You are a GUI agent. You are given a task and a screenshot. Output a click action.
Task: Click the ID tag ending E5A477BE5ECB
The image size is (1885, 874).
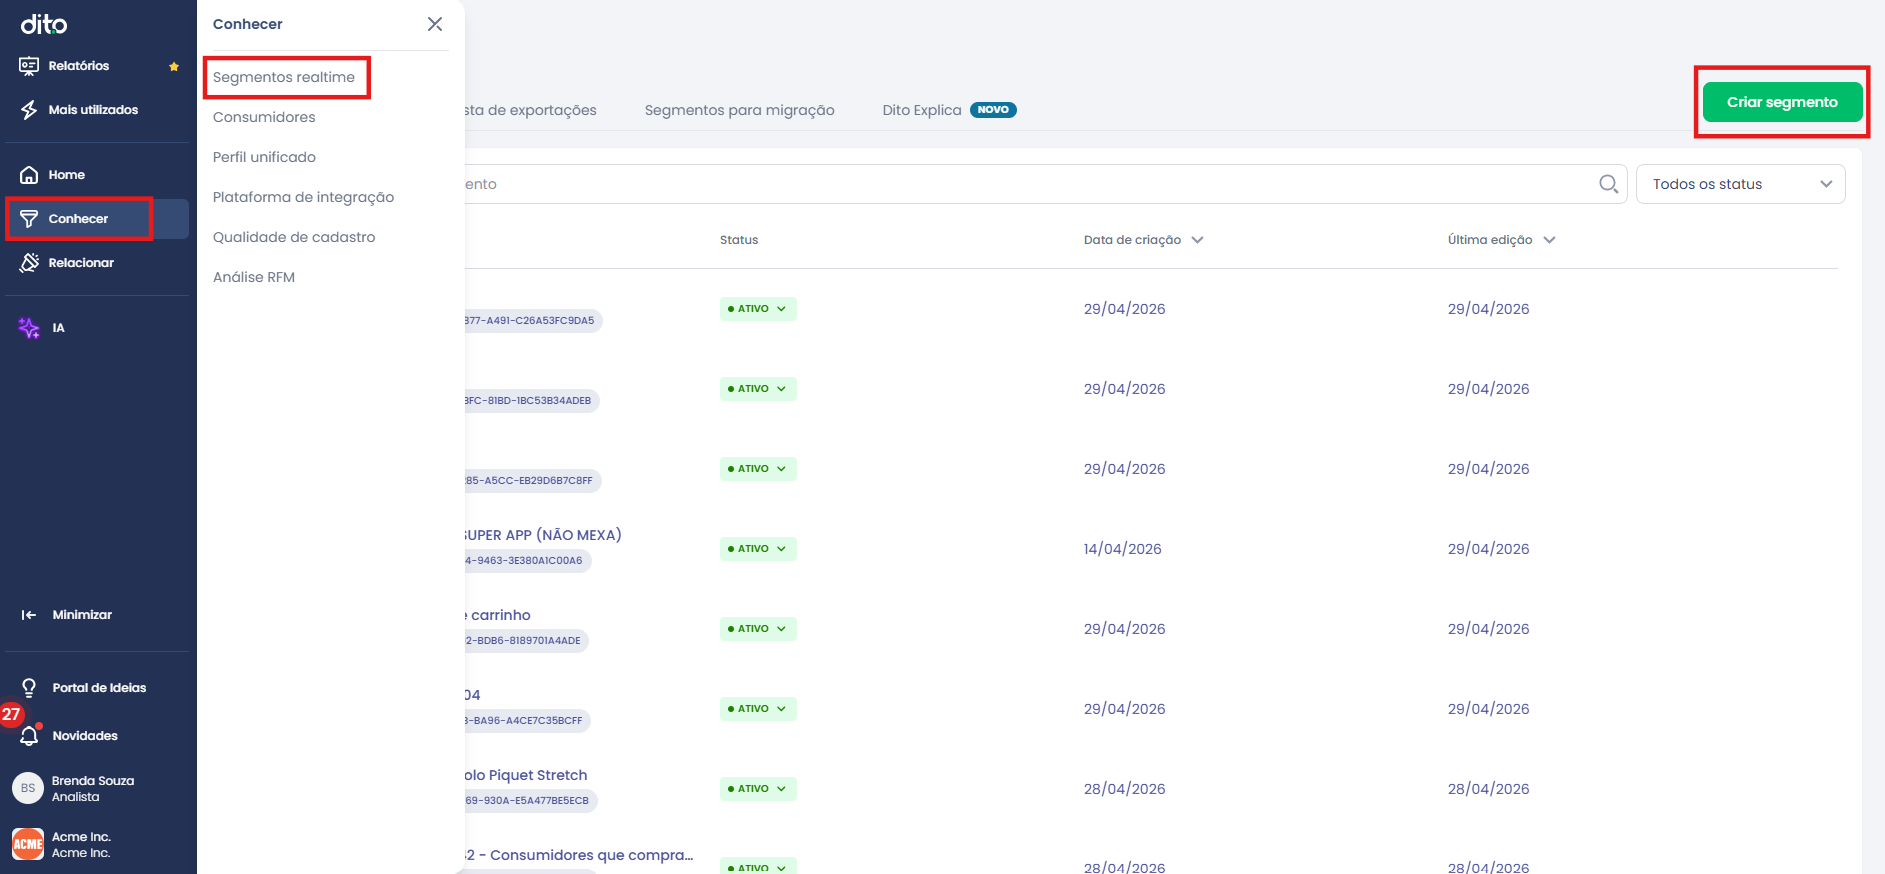[531, 801]
